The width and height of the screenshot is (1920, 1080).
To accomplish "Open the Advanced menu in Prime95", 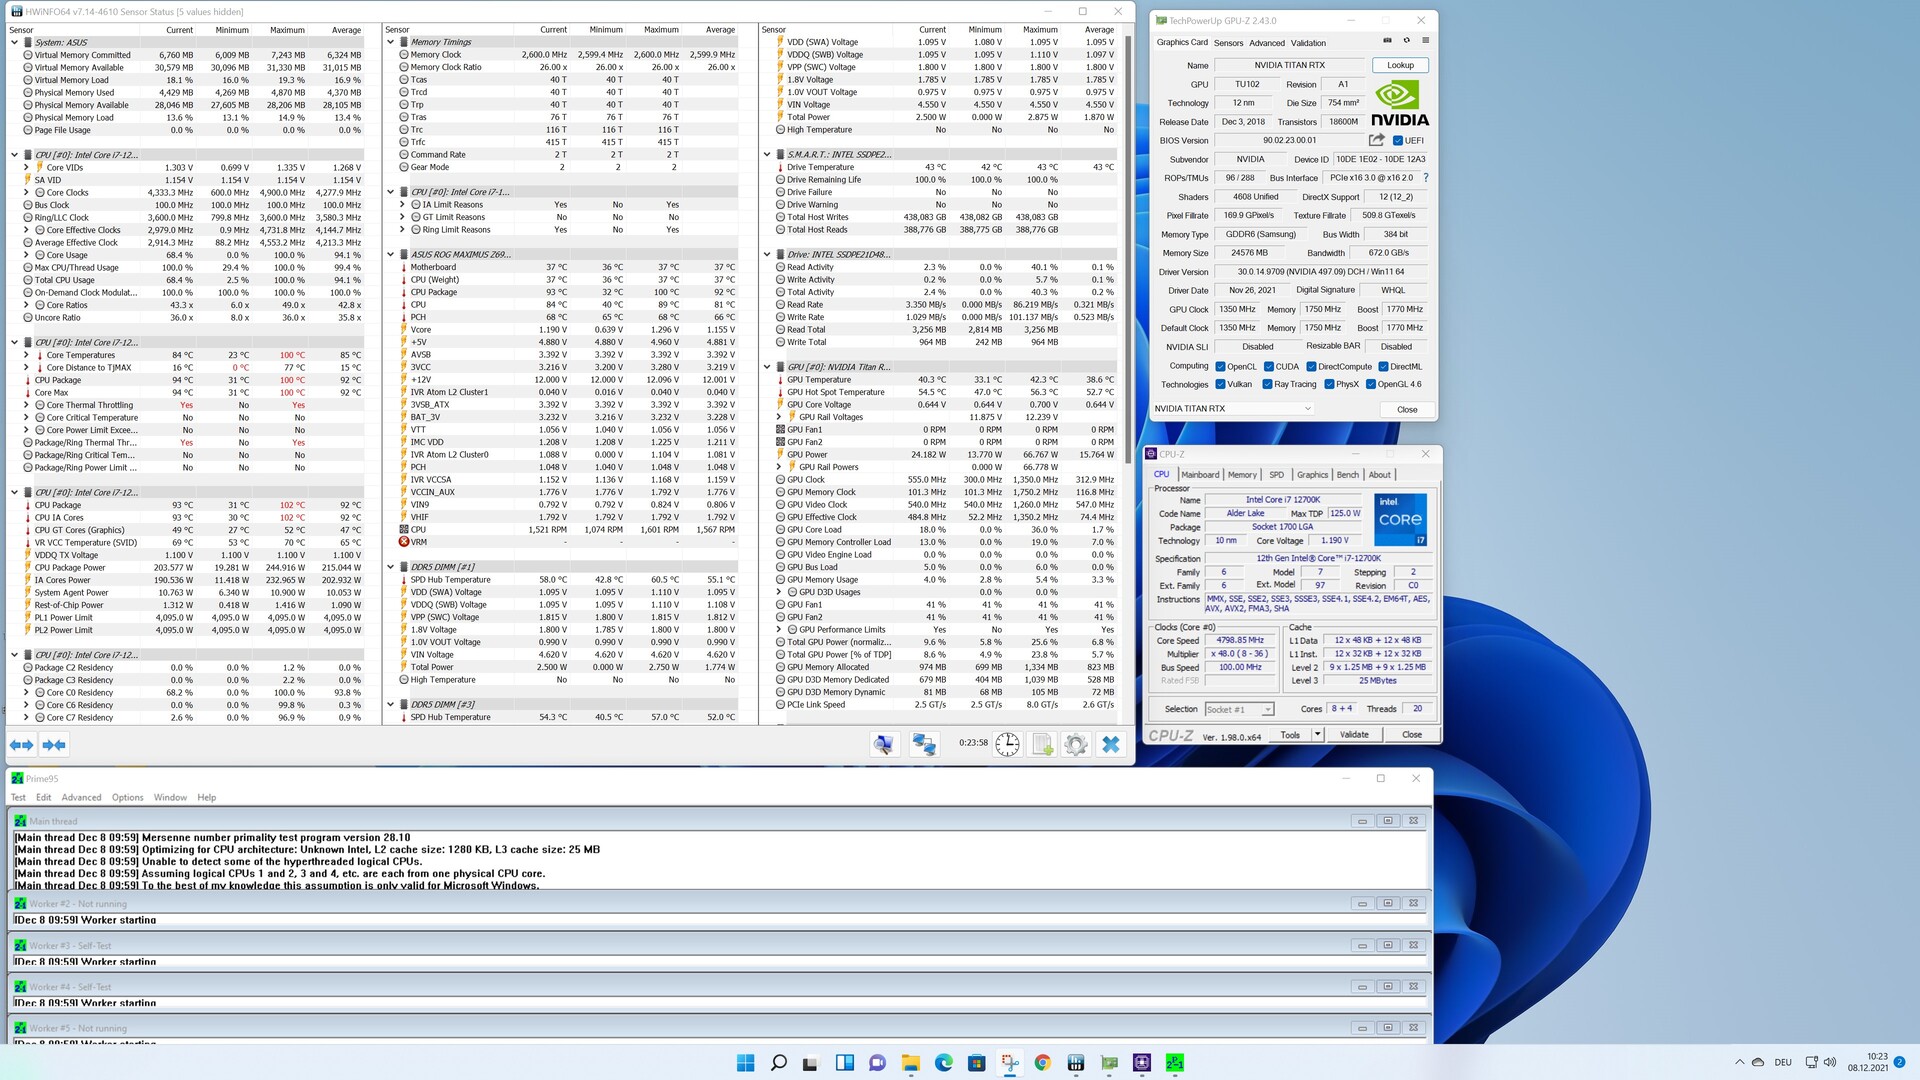I will coord(81,798).
